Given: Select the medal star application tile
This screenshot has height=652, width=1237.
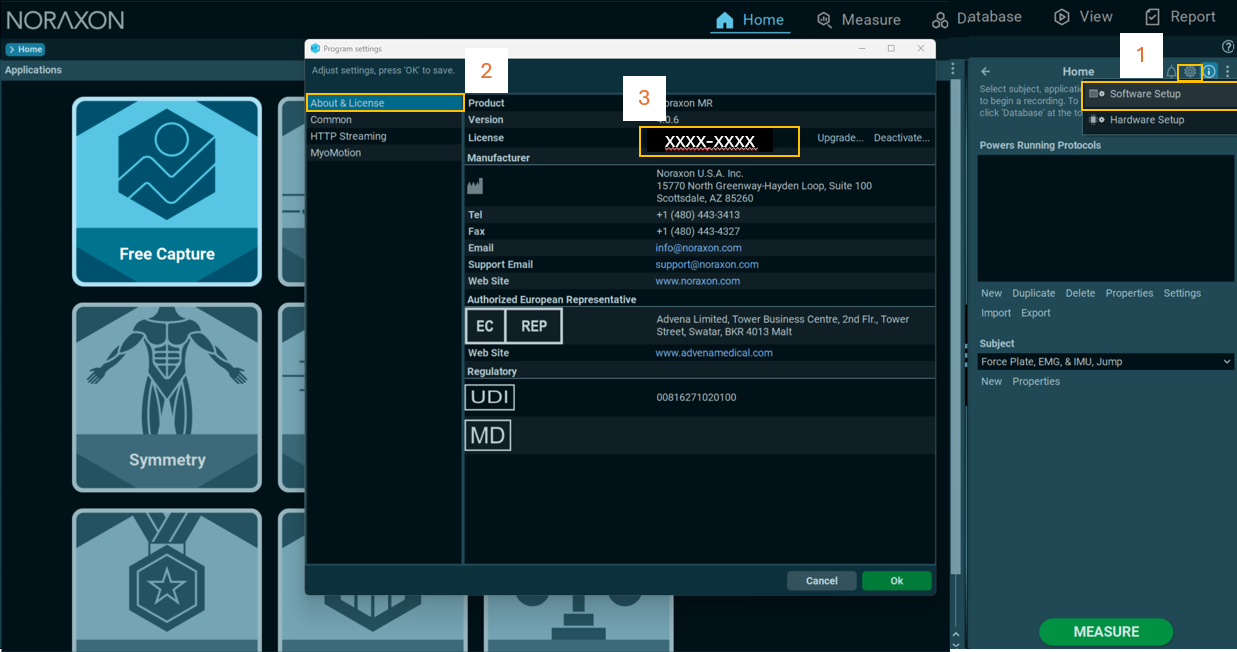Looking at the screenshot, I should pyautogui.click(x=167, y=580).
